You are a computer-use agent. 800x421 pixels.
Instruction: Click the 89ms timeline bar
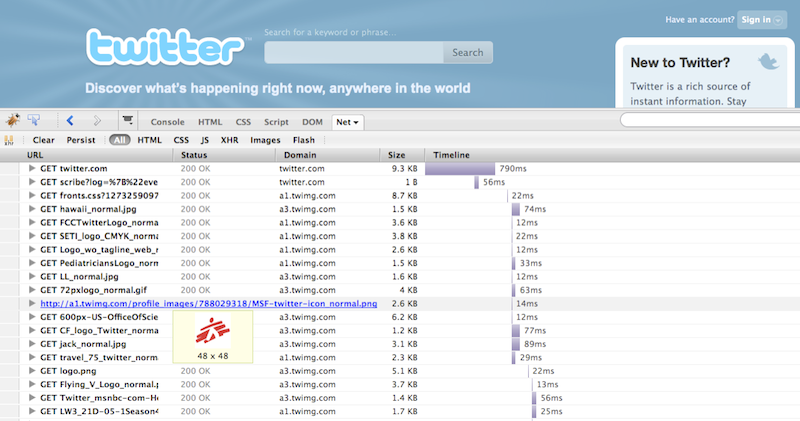pos(516,344)
